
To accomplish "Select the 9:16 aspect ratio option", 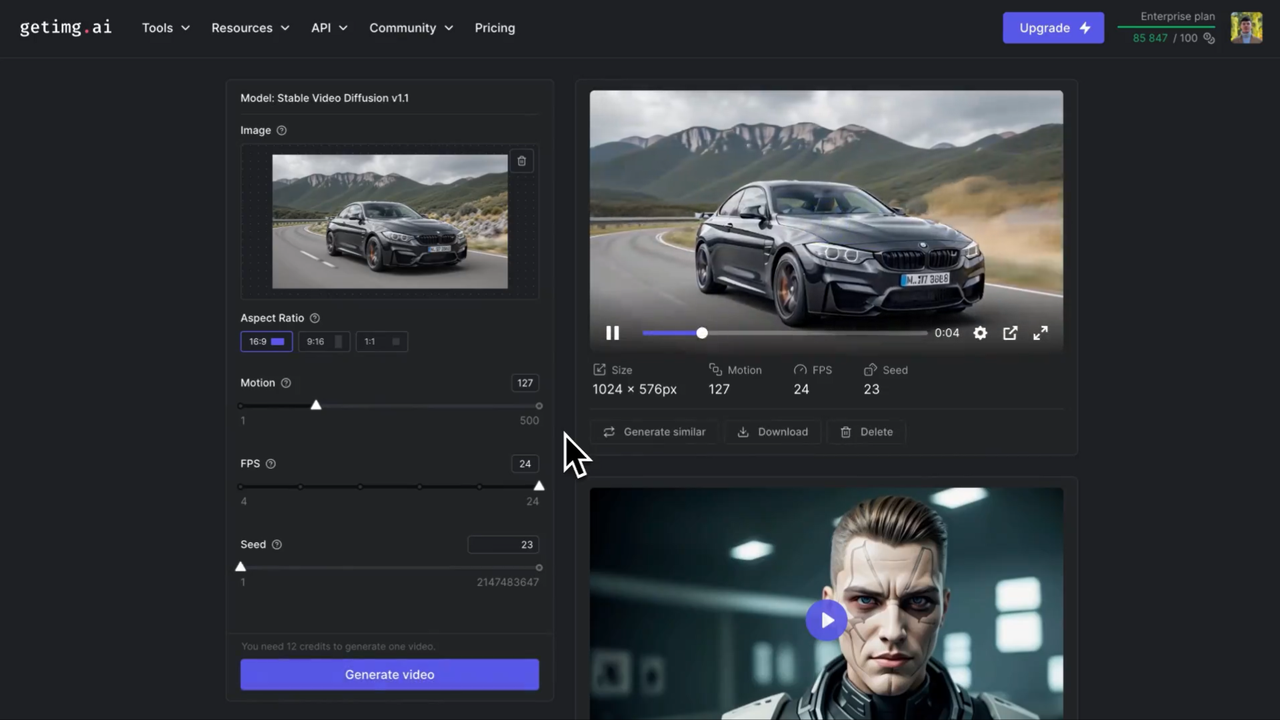I will (x=322, y=341).
